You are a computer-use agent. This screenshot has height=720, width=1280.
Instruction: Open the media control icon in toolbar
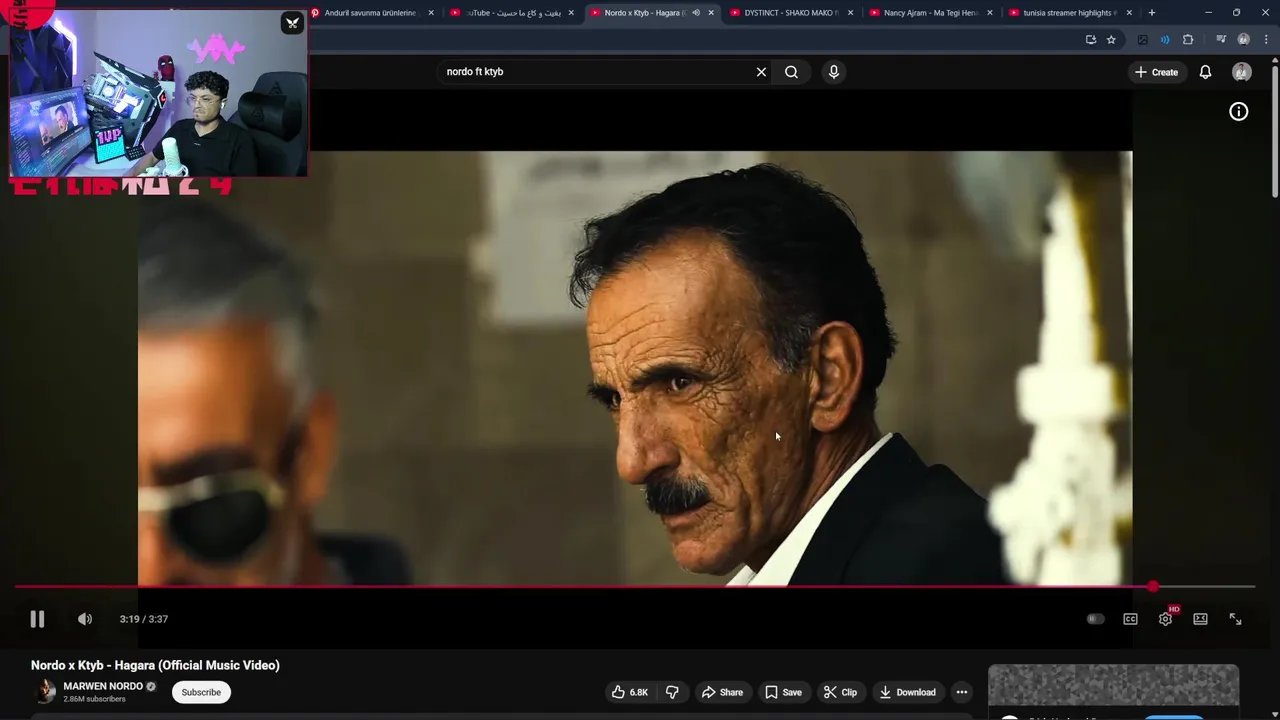[x=1222, y=40]
